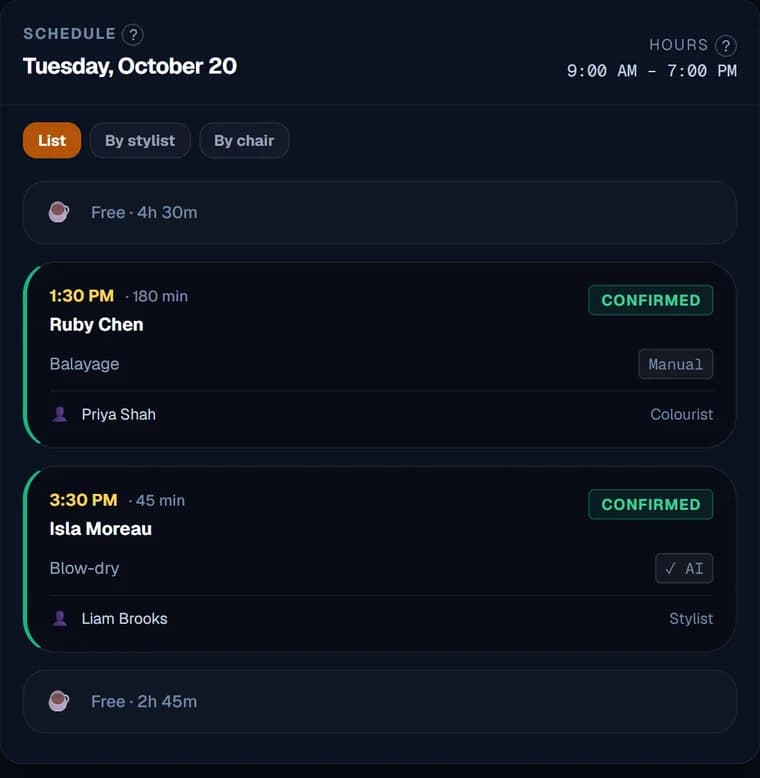Image resolution: width=760 pixels, height=778 pixels.
Task: Click the person icon beside Priya Shah
Action: point(60,414)
